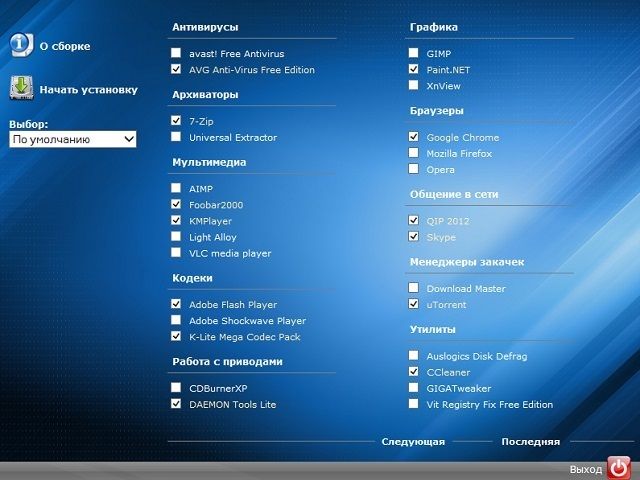The image size is (640, 480).
Task: Click the Общение в сети heading
Action: (454, 195)
